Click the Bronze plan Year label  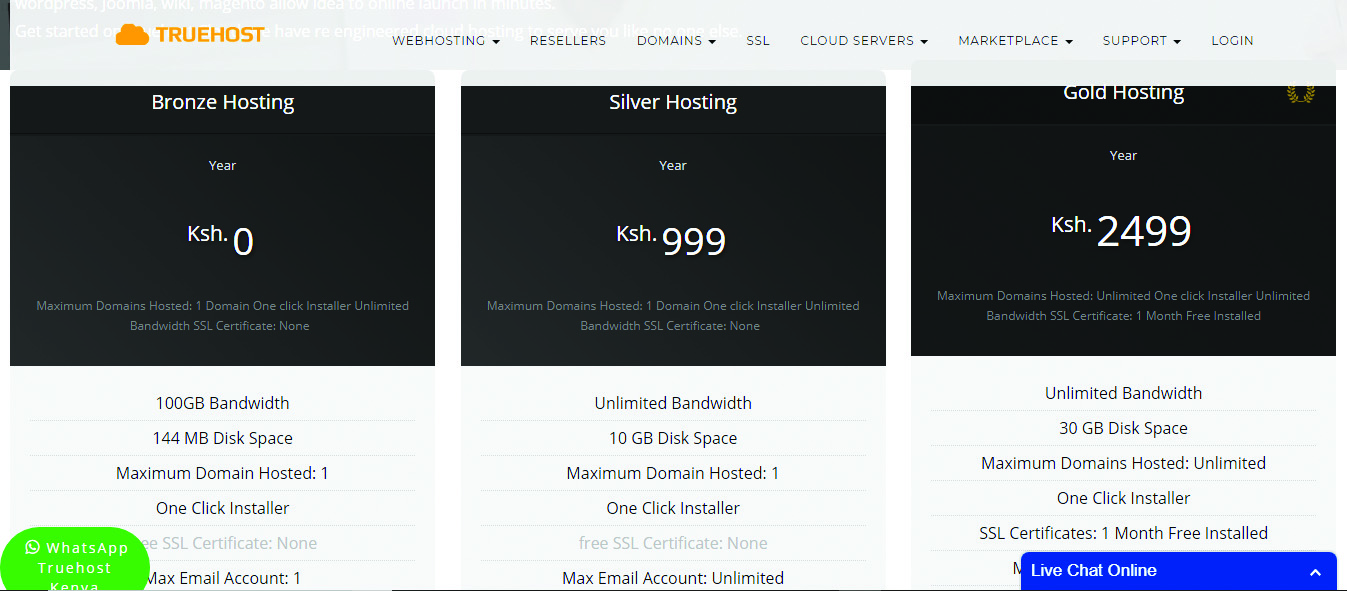(223, 165)
